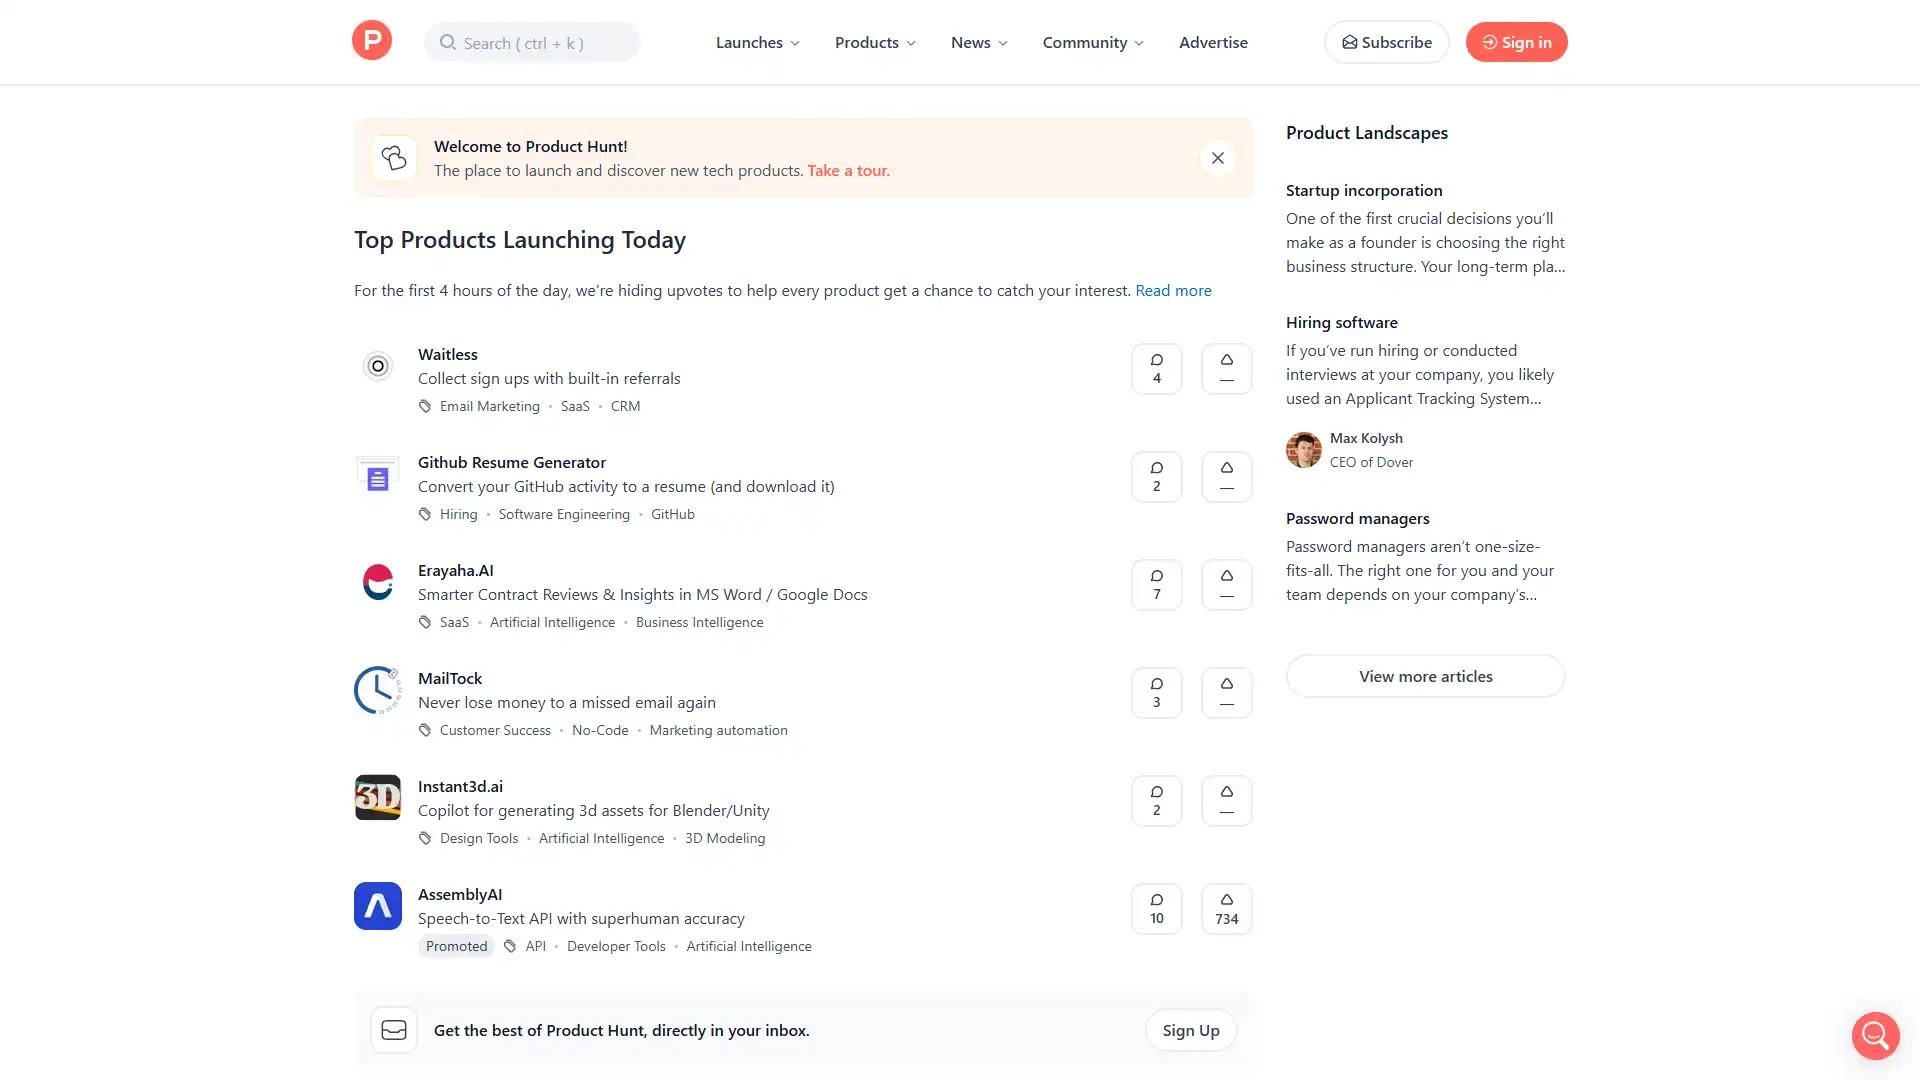Viewport: 1920px width, 1080px height.
Task: Click the Promoted label on AssemblyAI
Action: pyautogui.click(x=456, y=946)
